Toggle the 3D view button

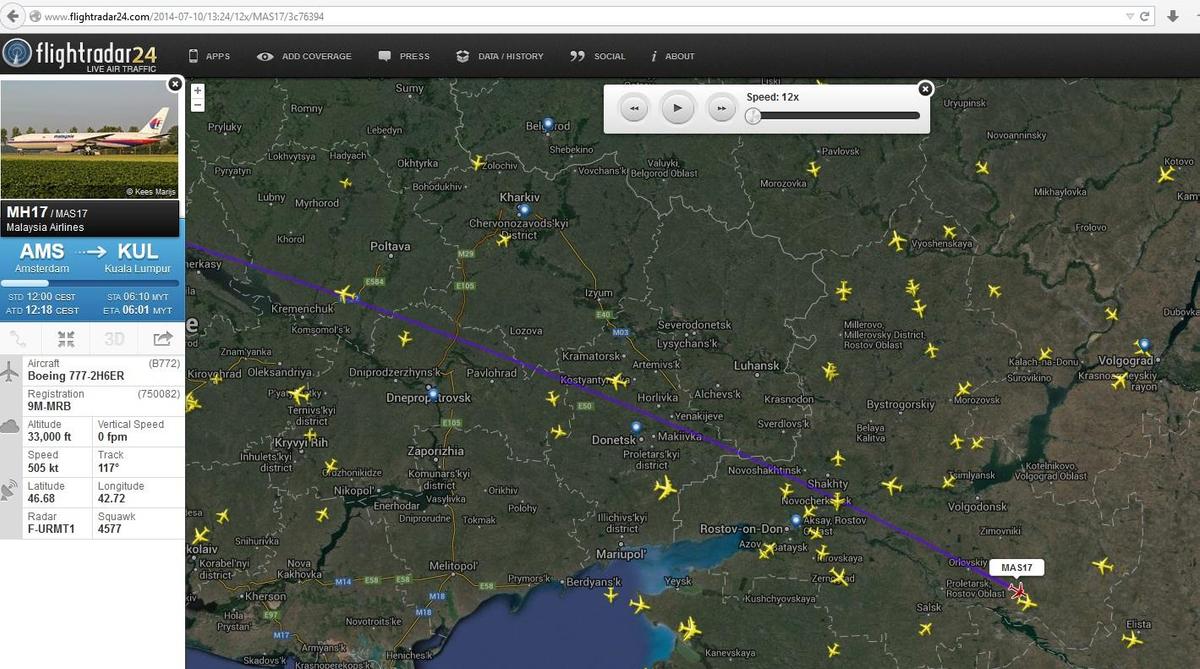[114, 339]
